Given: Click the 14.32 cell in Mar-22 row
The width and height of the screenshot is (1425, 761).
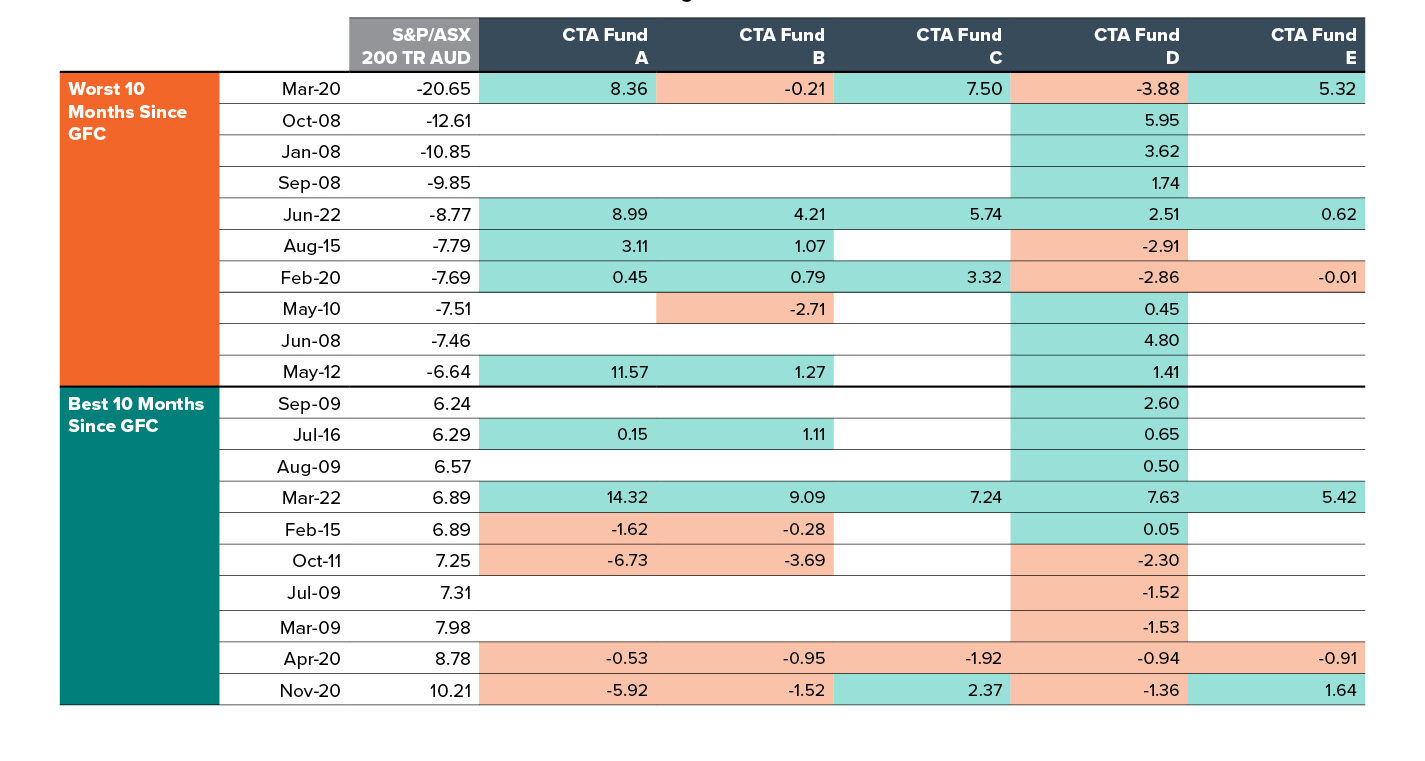Looking at the screenshot, I should pos(620,498).
